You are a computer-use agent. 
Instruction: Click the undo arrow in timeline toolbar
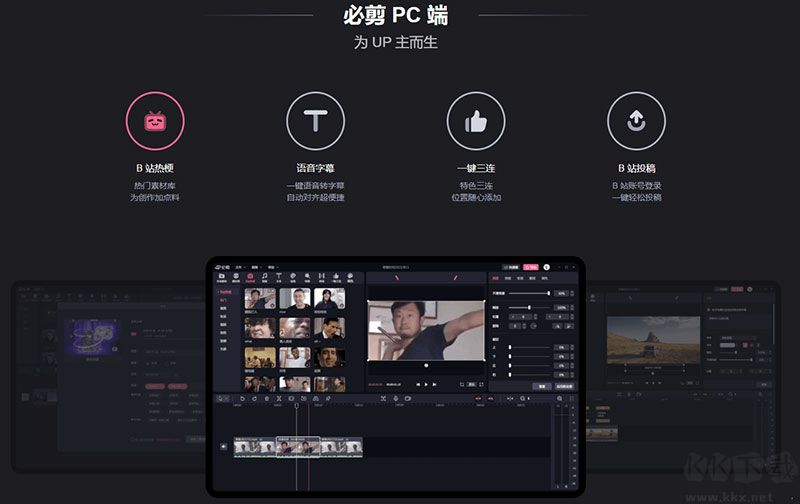pyautogui.click(x=243, y=398)
